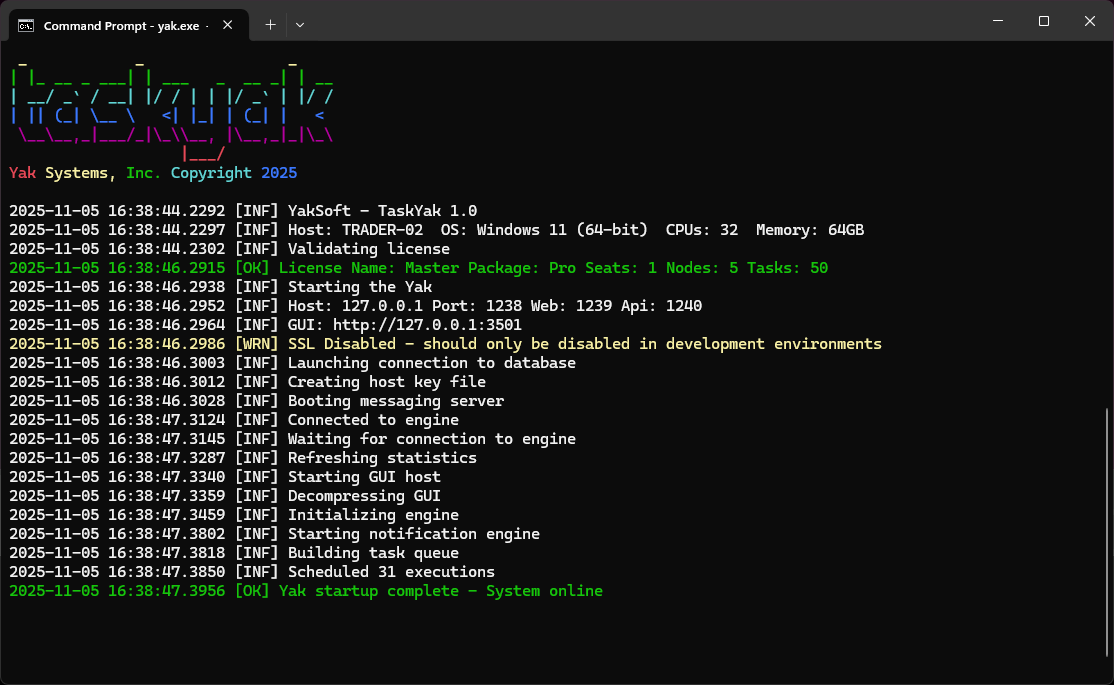Screen dimensions: 1114x685
Task: Maximize the terminal window
Action: tap(1044, 21)
